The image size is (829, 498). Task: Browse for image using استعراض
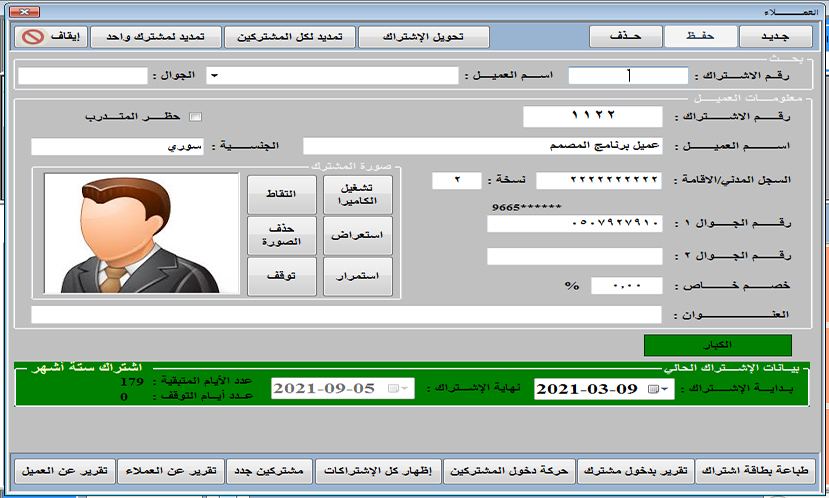pos(358,235)
